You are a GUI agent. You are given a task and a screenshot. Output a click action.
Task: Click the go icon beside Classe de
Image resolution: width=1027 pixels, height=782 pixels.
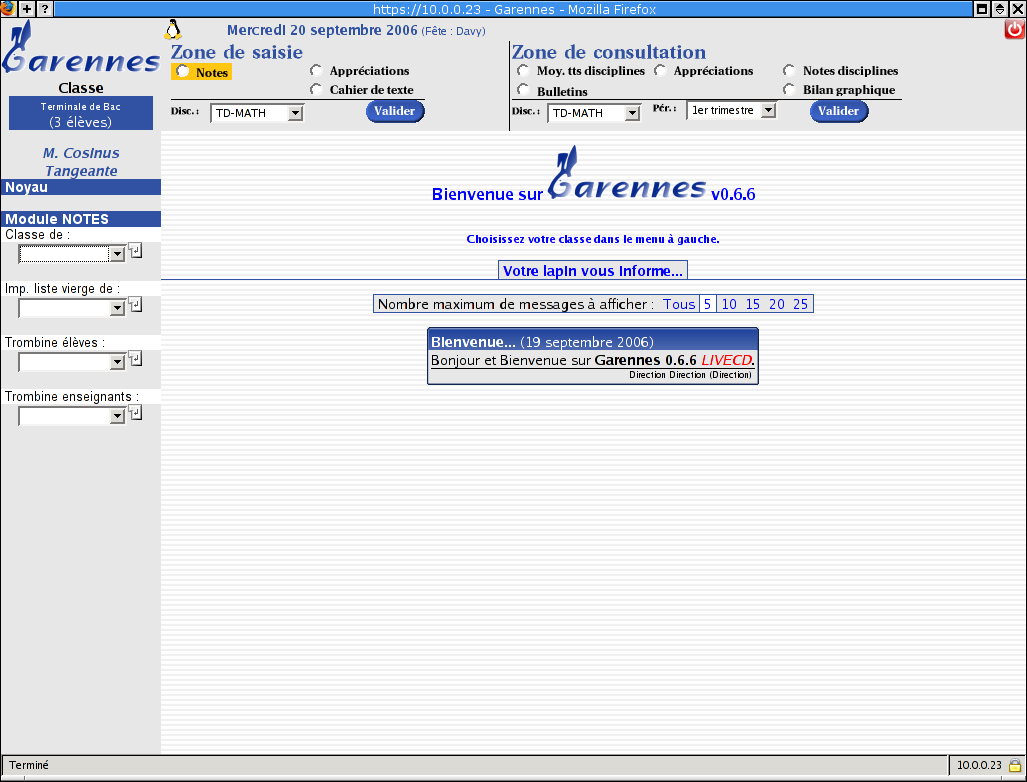pyautogui.click(x=135, y=251)
